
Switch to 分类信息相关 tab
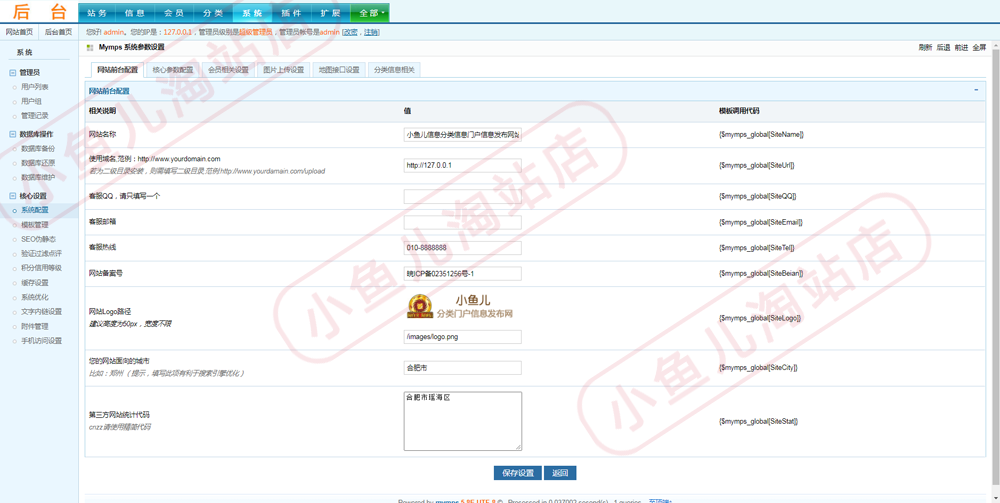(x=394, y=70)
